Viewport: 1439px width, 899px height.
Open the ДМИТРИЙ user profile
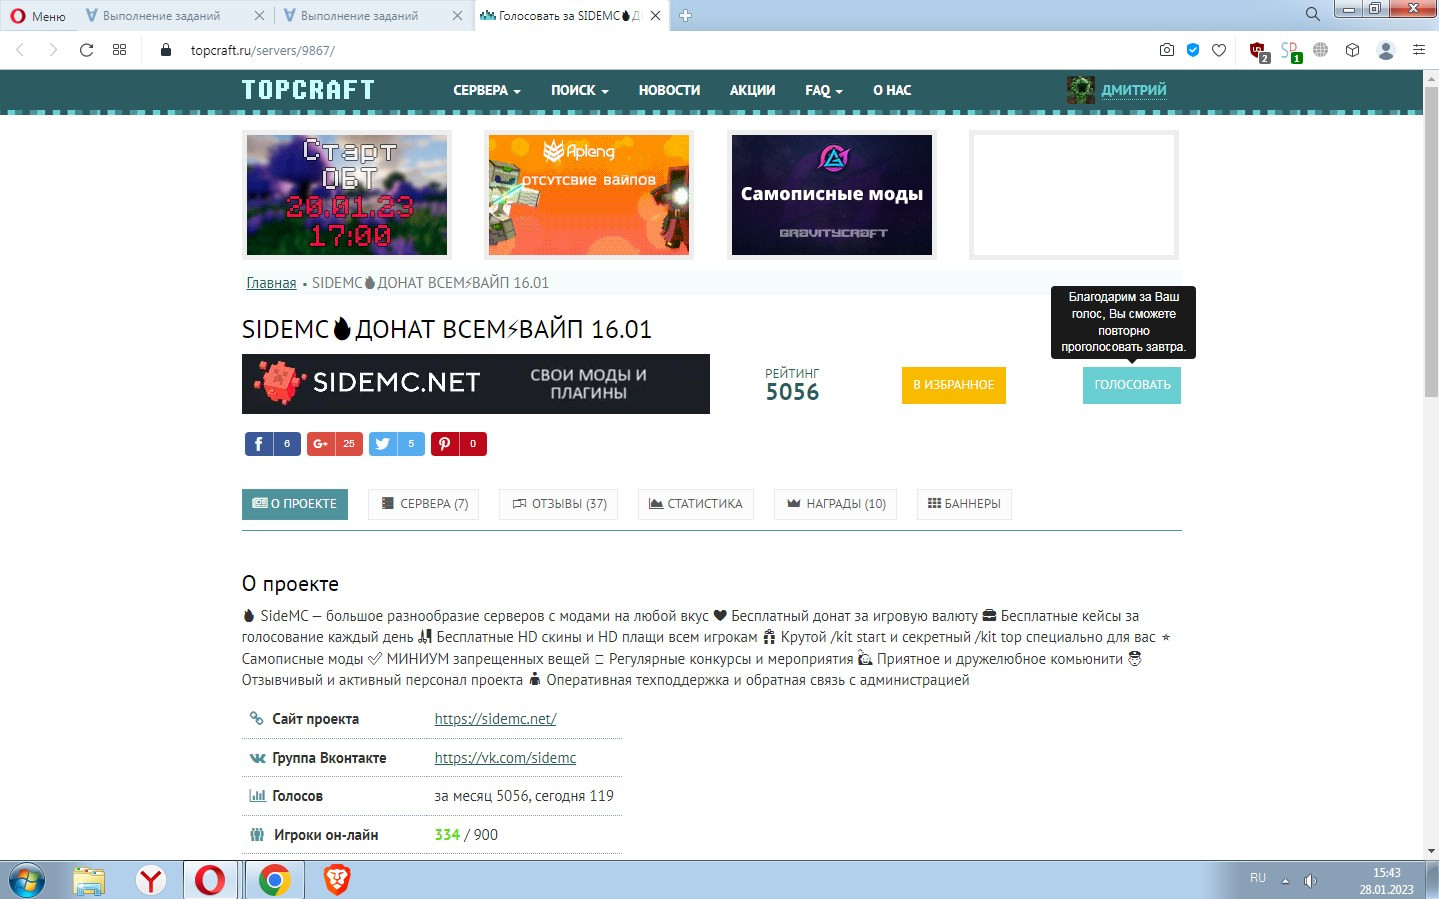[x=1134, y=90]
